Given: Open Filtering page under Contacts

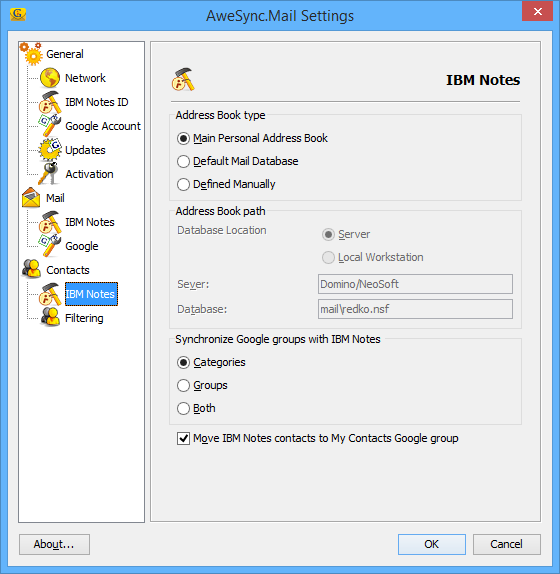Looking at the screenshot, I should [84, 318].
